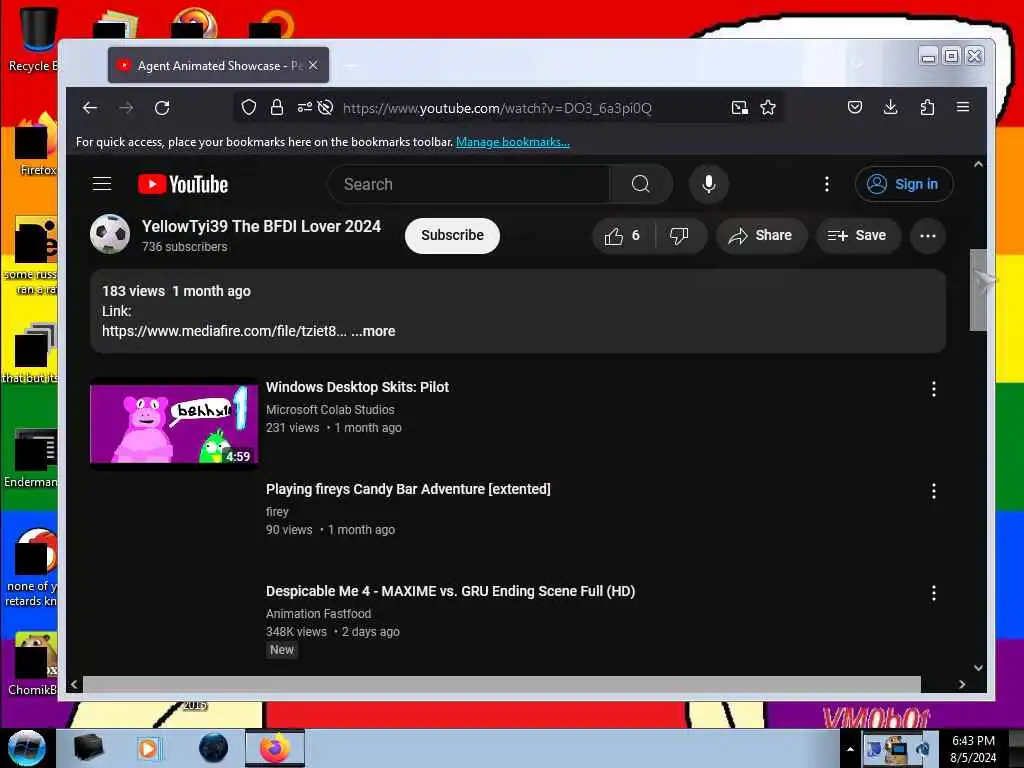This screenshot has height=768, width=1024.
Task: Open the Pocket save icon
Action: click(855, 107)
